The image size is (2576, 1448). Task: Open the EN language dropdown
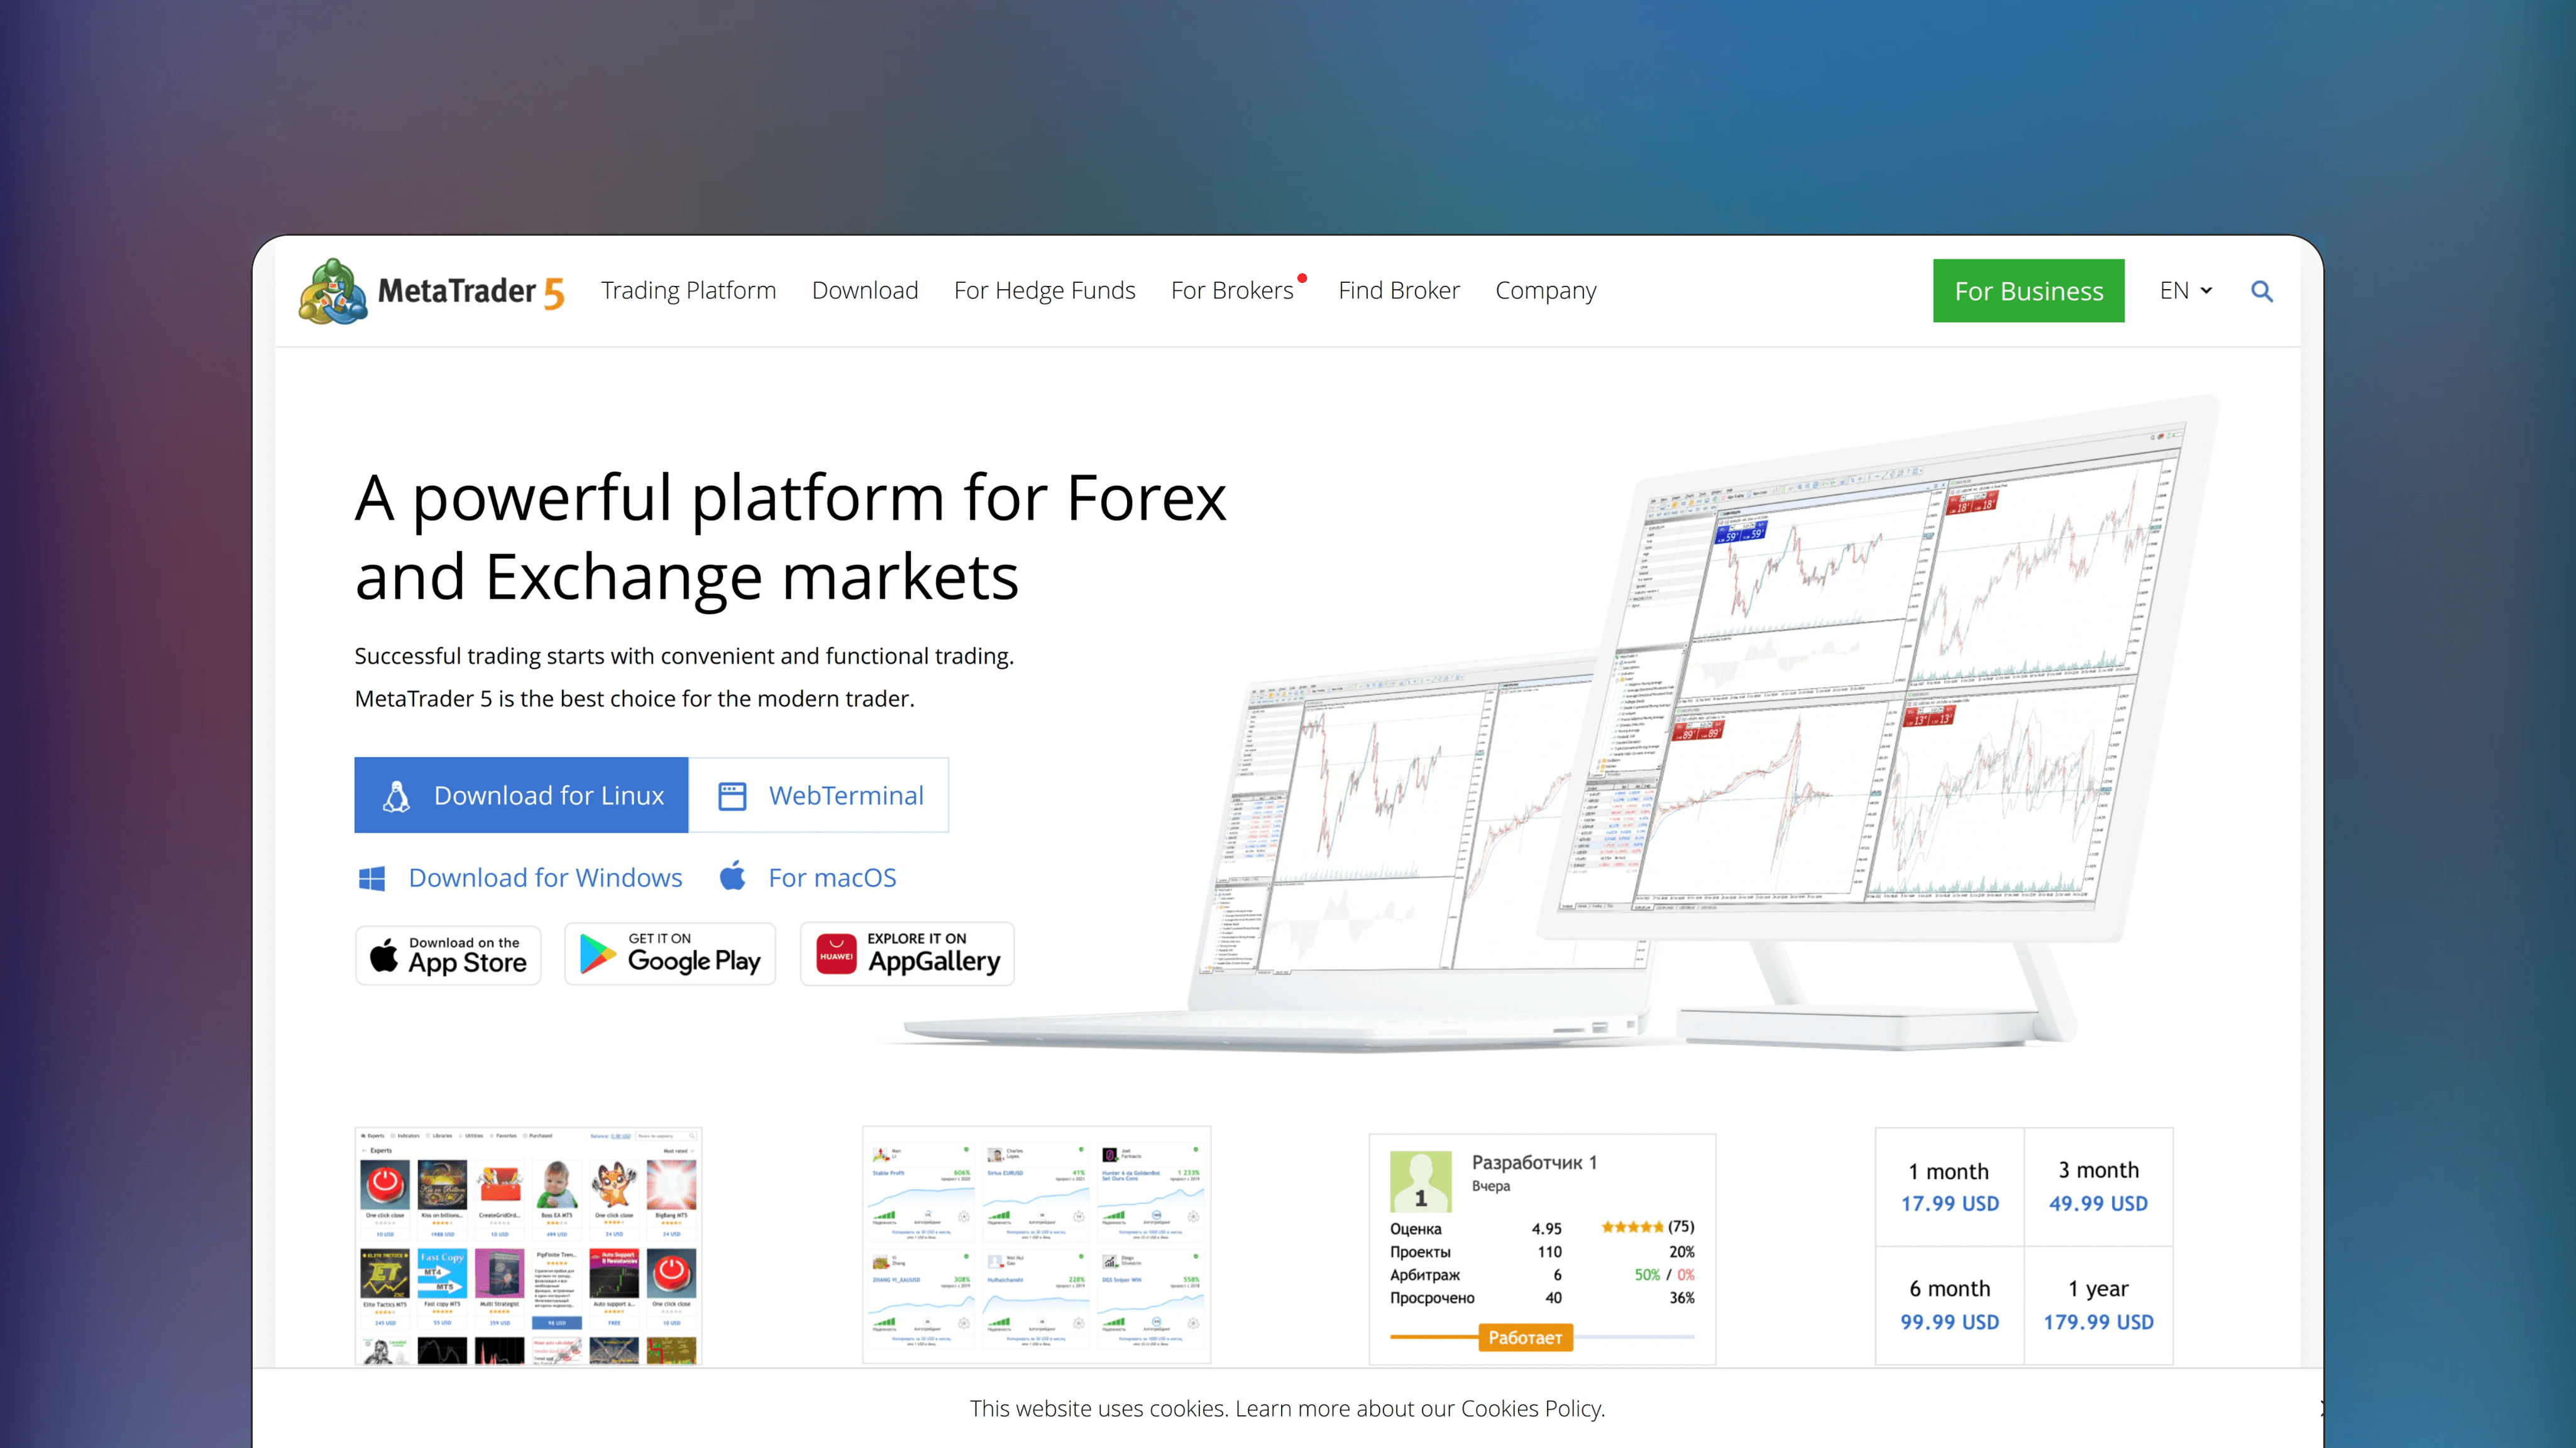click(x=2185, y=291)
